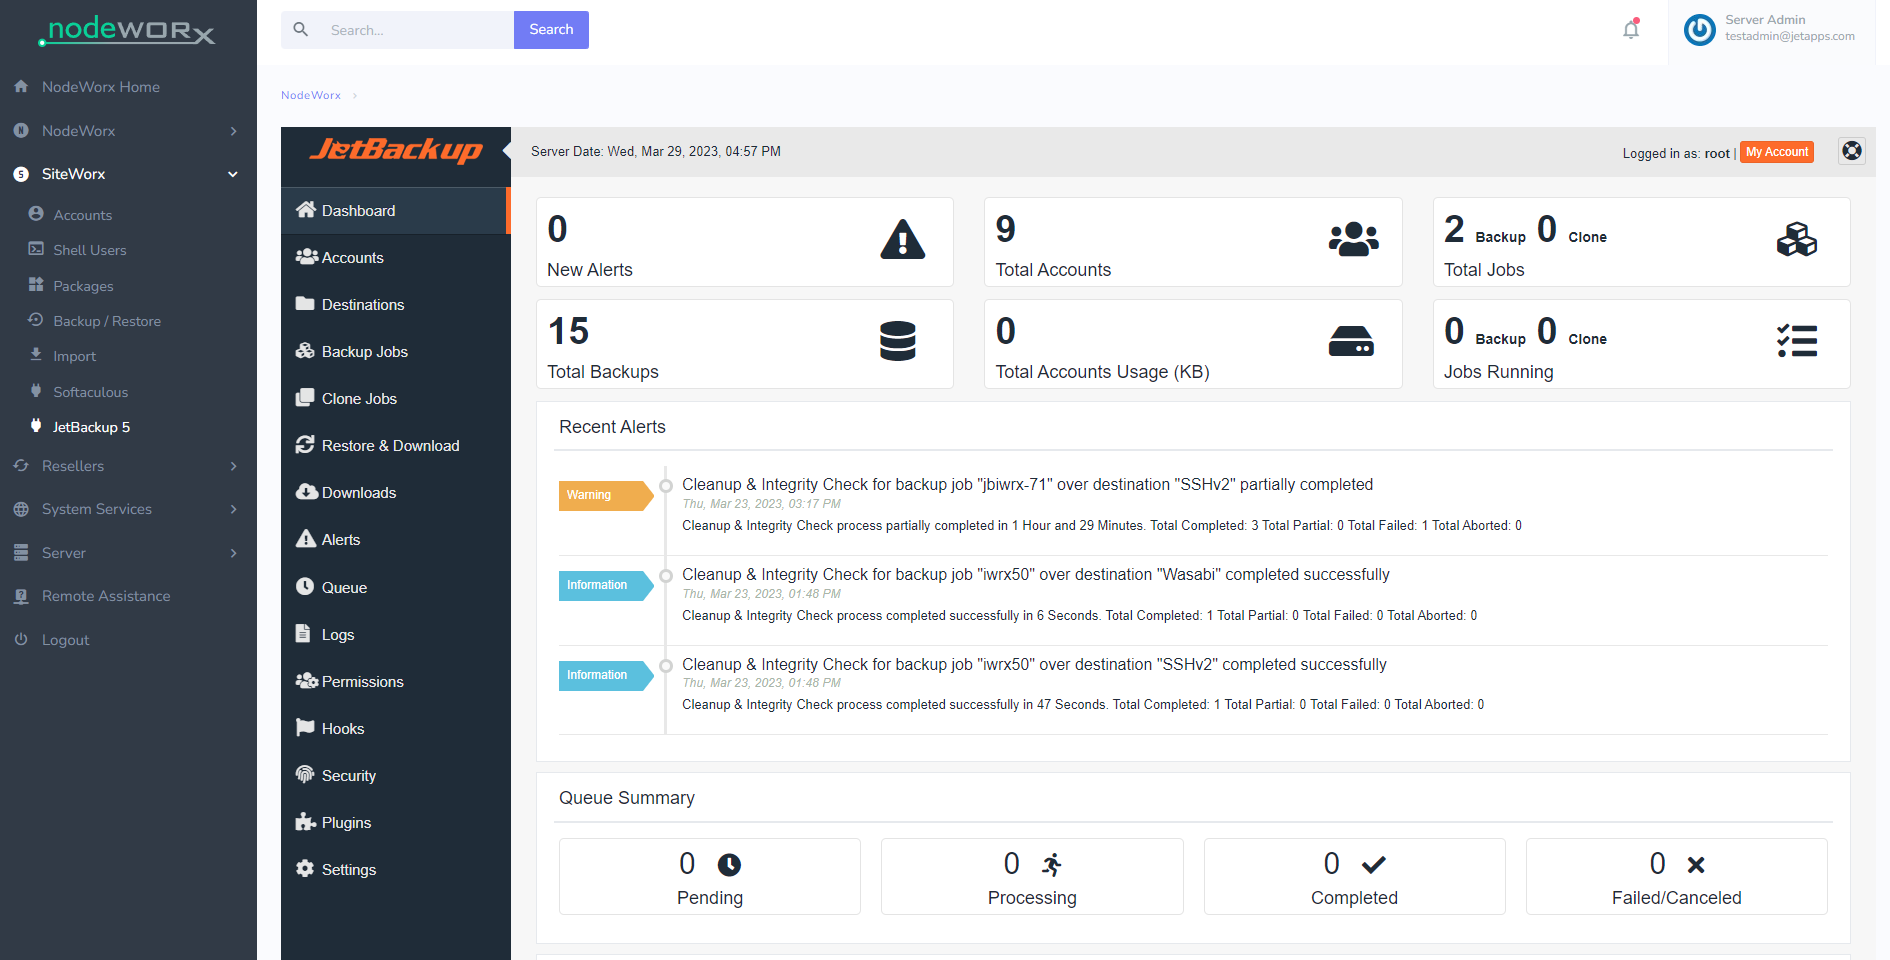Select JetBackup 5 in sidebar

click(91, 427)
